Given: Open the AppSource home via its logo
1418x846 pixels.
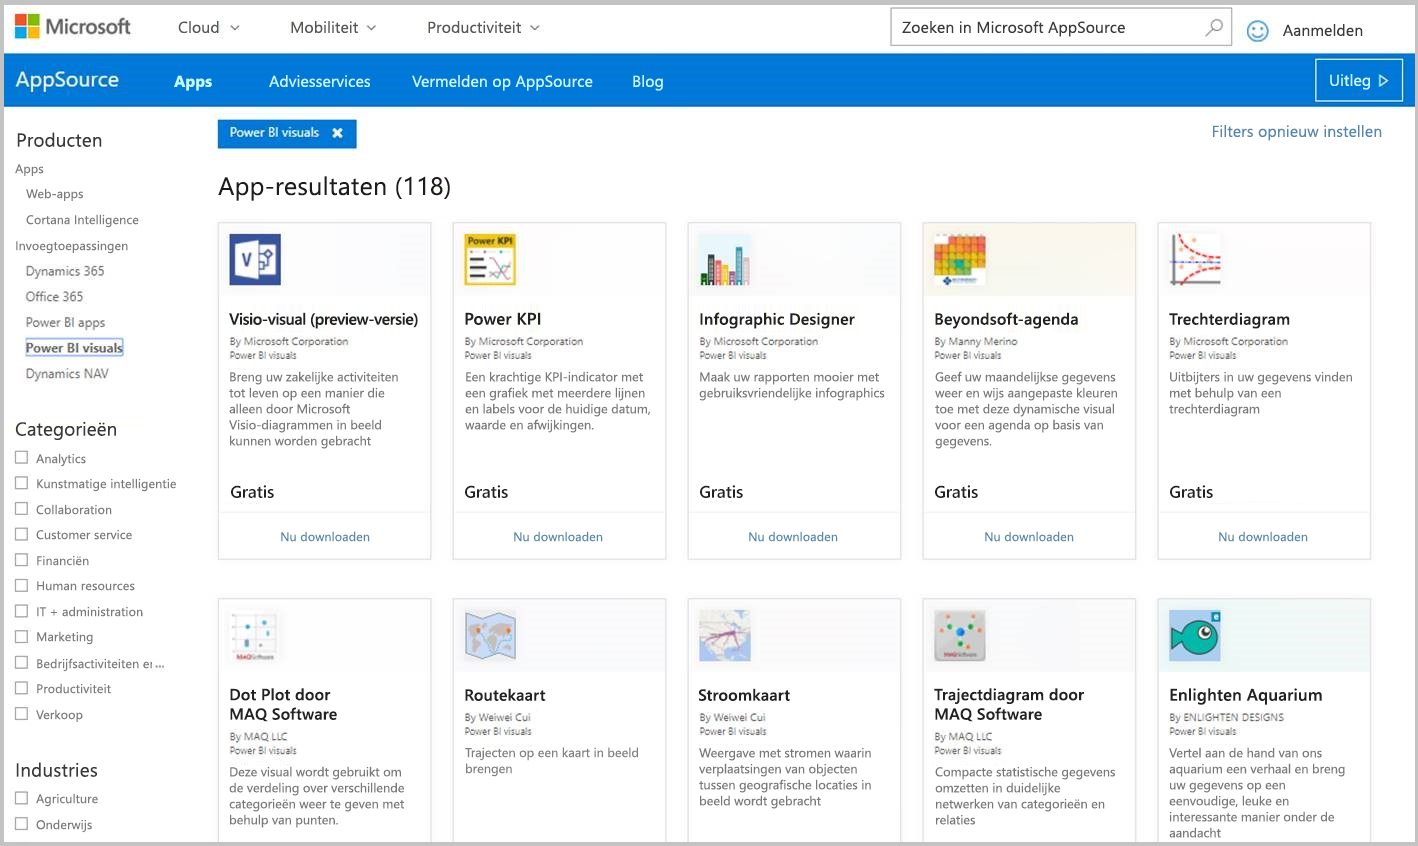Looking at the screenshot, I should pyautogui.click(x=67, y=79).
